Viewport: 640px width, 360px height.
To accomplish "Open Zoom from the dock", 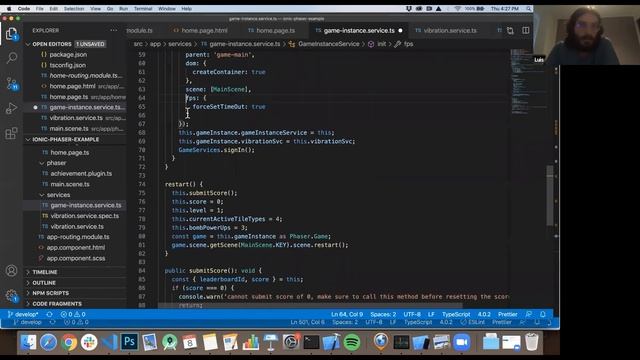I will [462, 342].
